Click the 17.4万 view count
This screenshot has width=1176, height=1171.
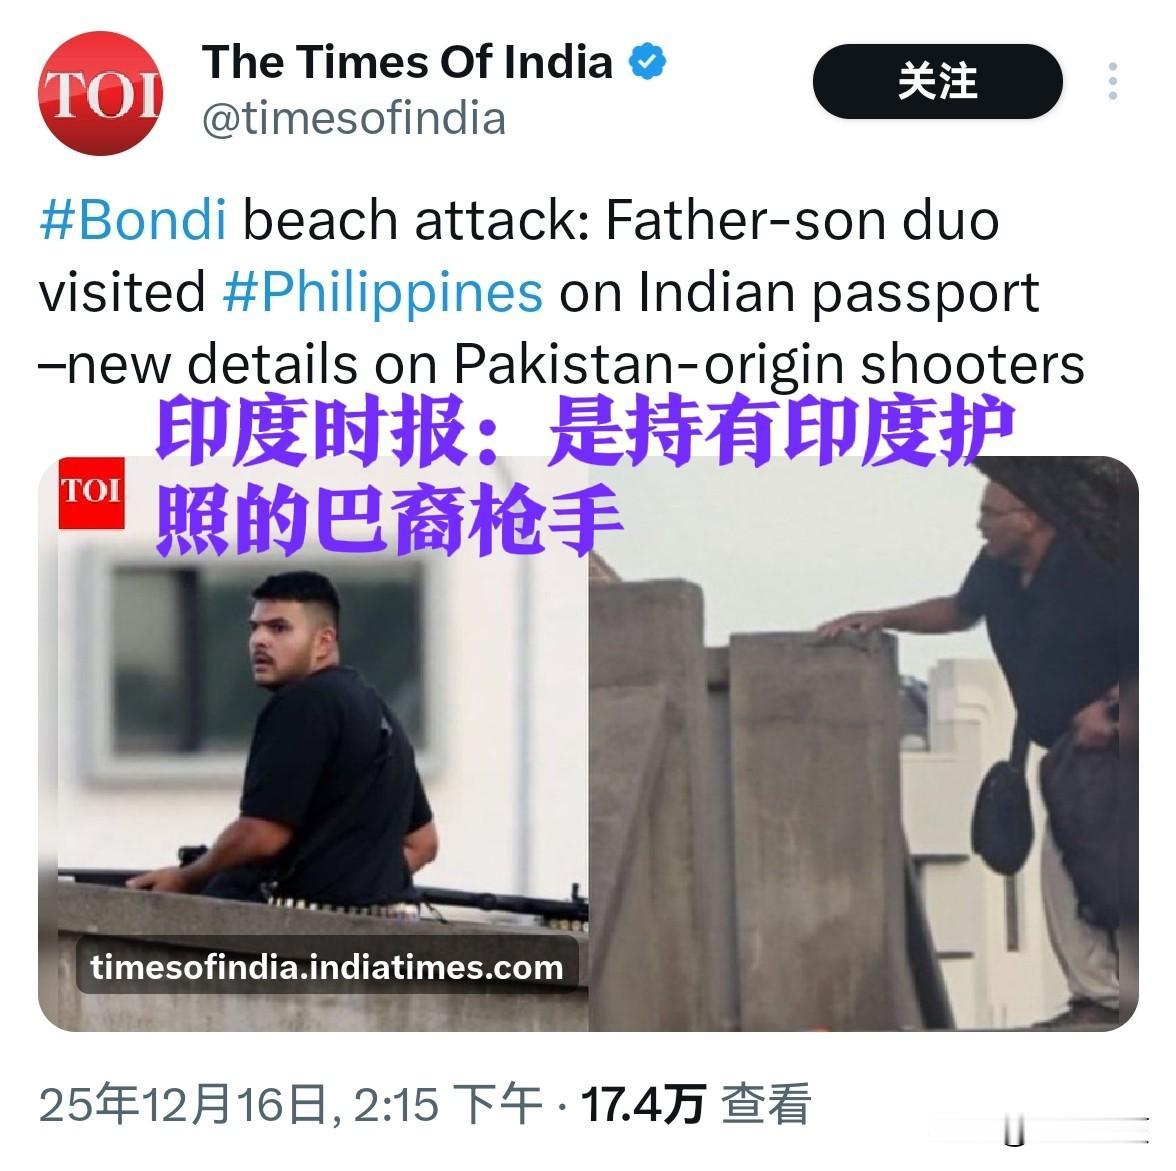pyautogui.click(x=643, y=1105)
